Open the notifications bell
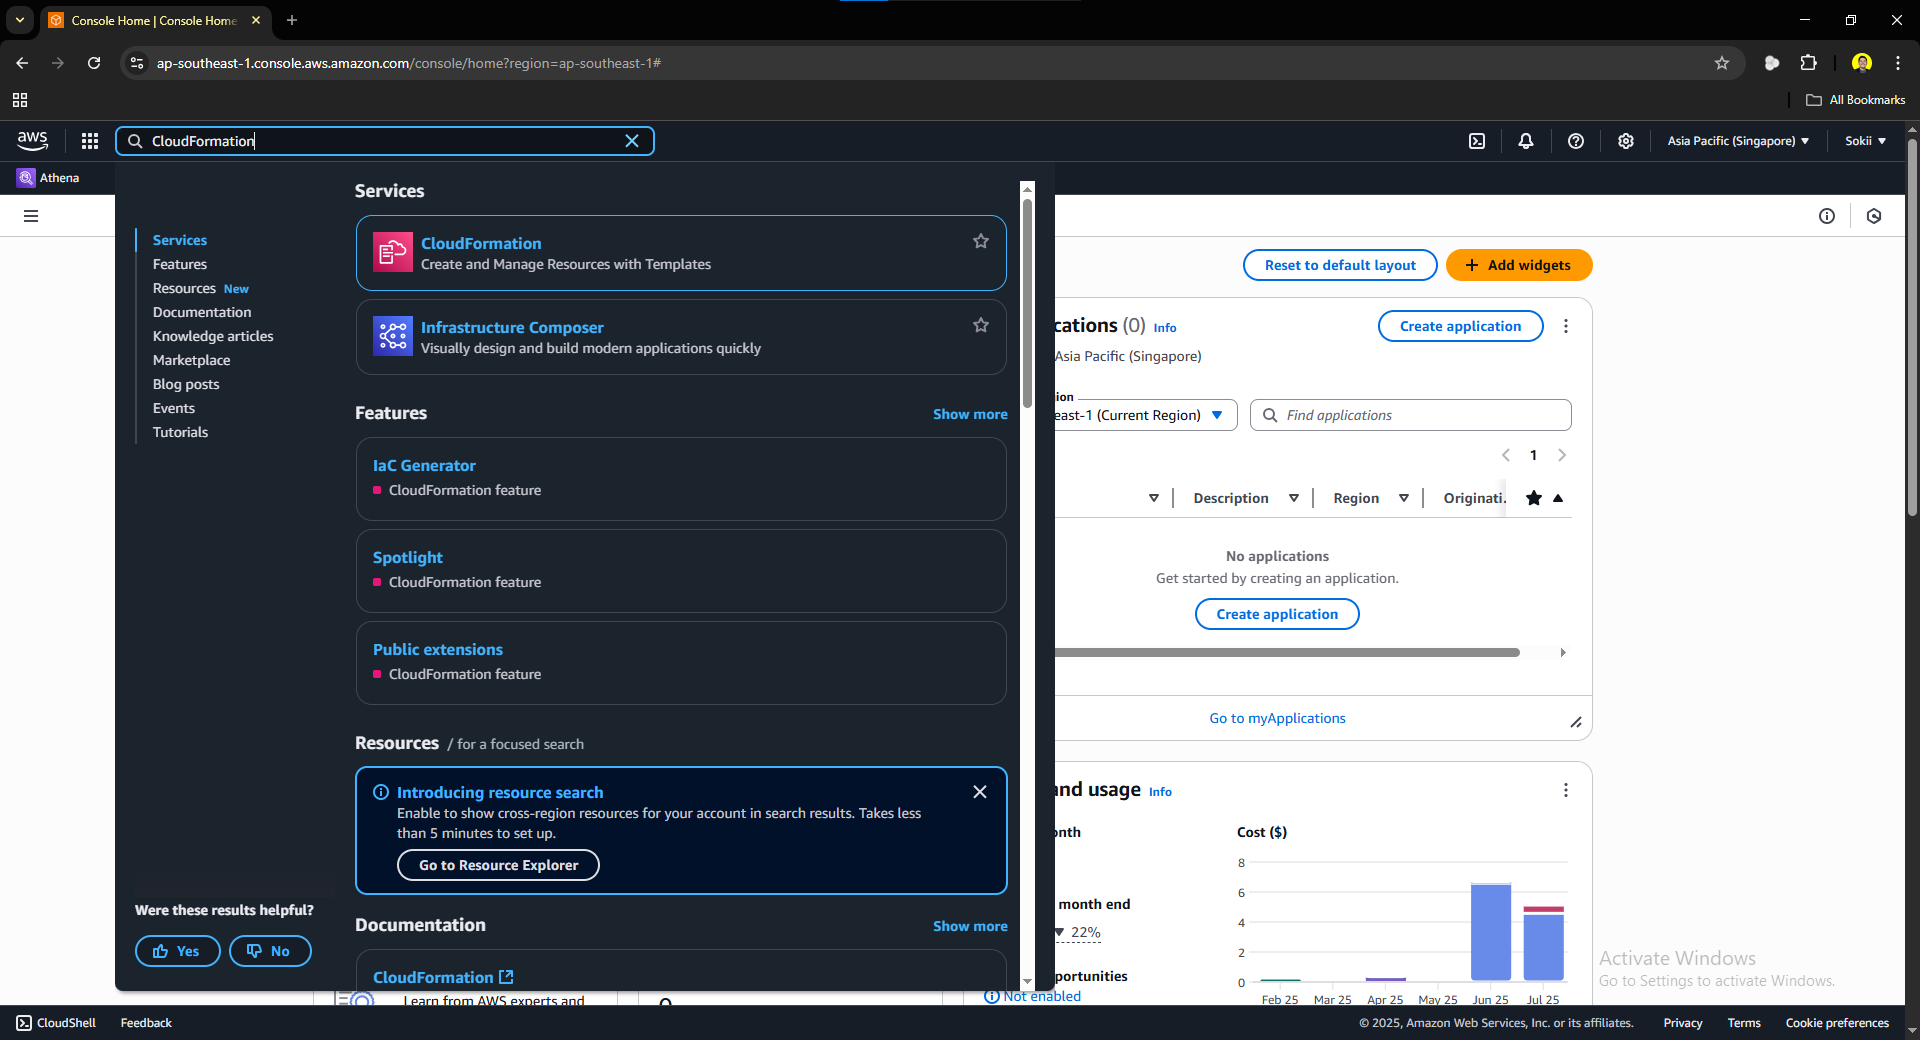Viewport: 1920px width, 1040px height. tap(1526, 141)
